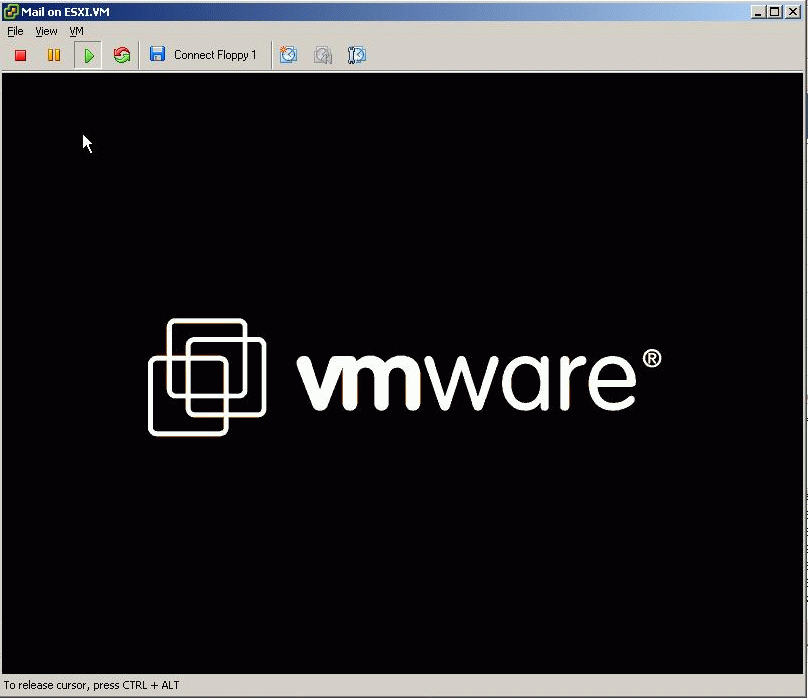Close the Mail on ESXI.VM window

[793, 12]
